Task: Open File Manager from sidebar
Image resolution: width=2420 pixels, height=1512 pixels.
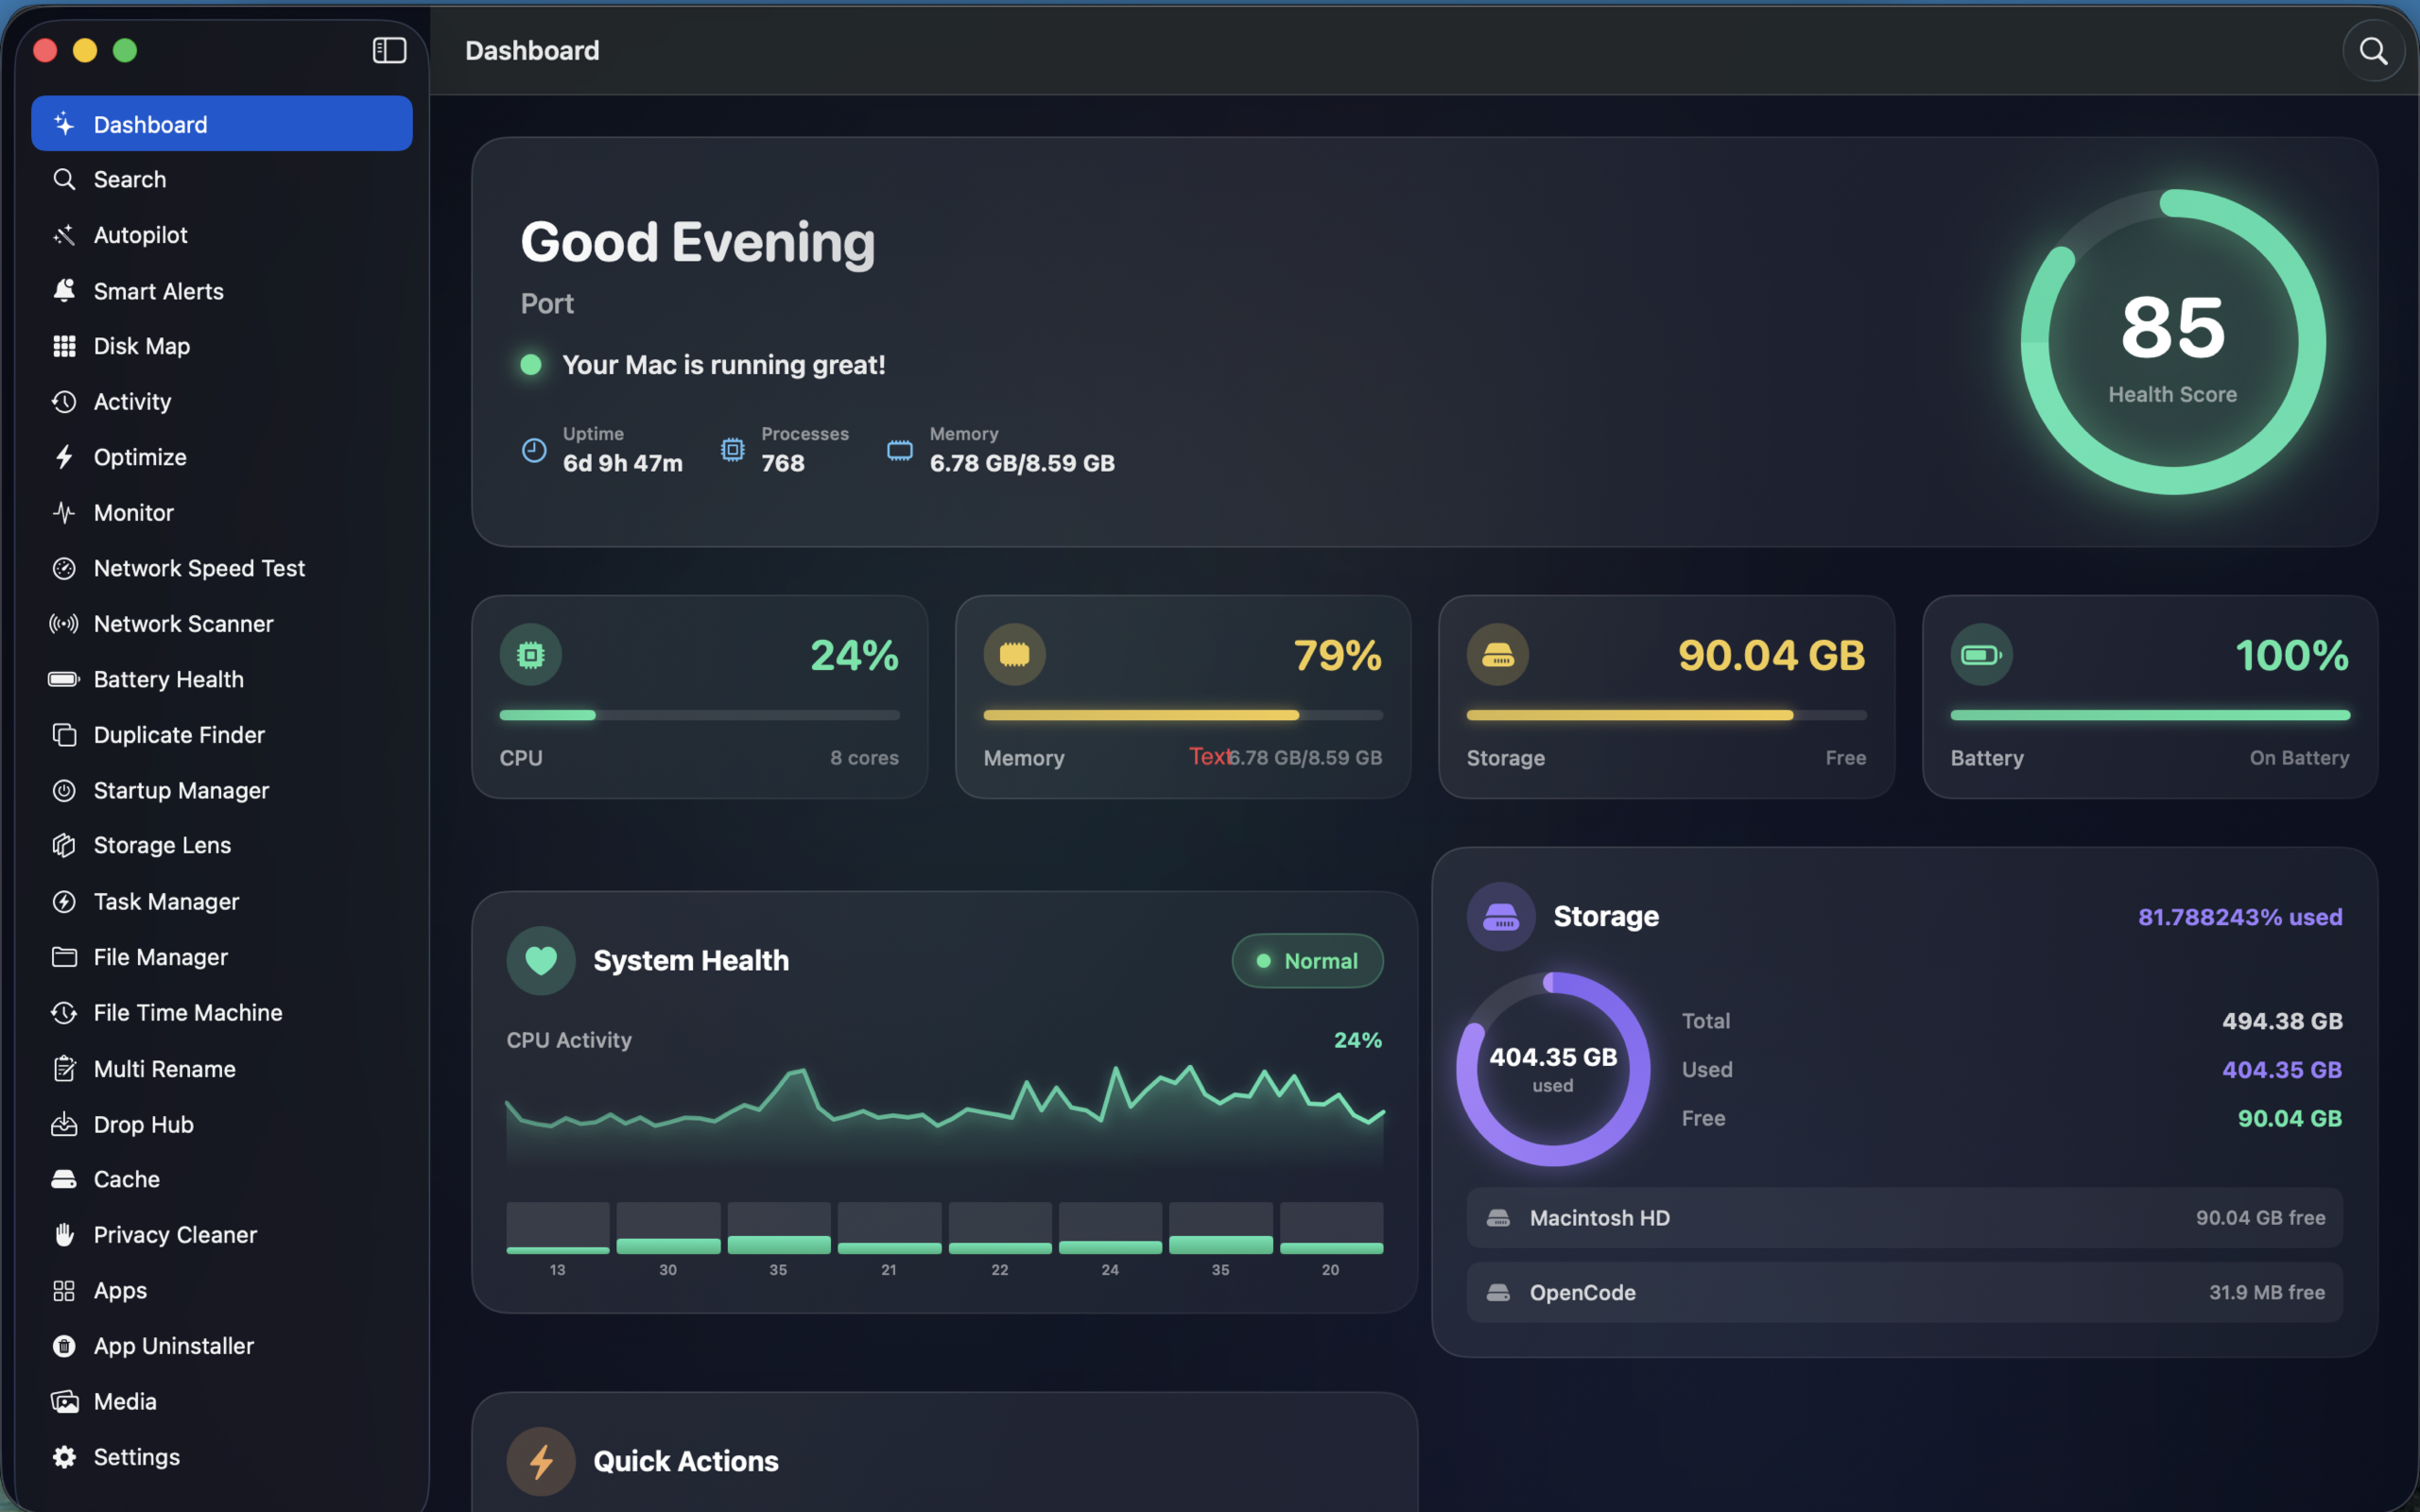Action: click(x=222, y=957)
